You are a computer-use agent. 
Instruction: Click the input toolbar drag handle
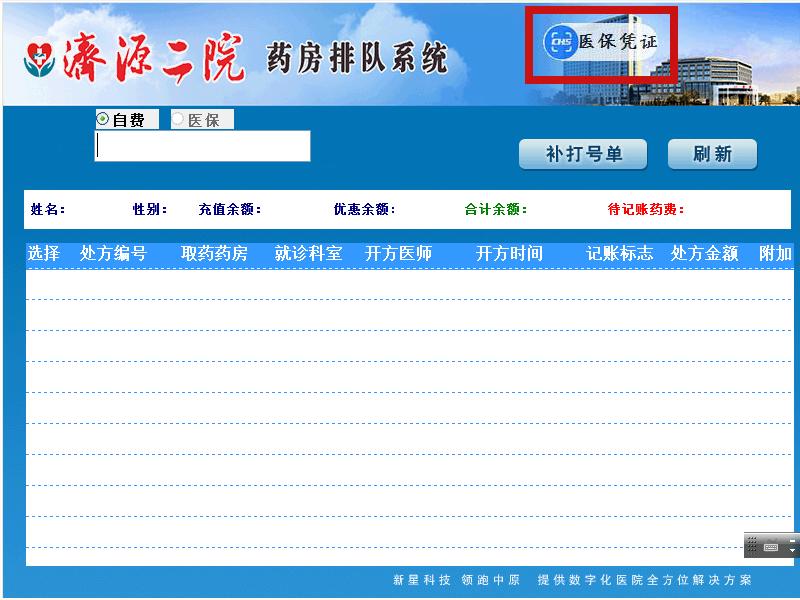[752, 546]
